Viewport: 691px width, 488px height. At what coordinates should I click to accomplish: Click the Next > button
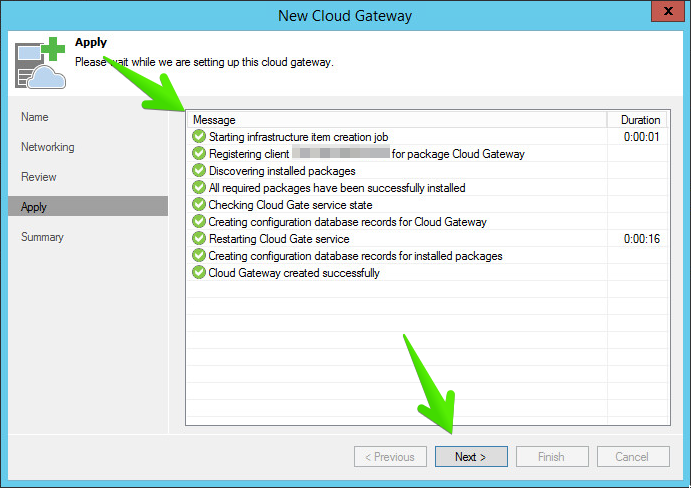(x=471, y=457)
